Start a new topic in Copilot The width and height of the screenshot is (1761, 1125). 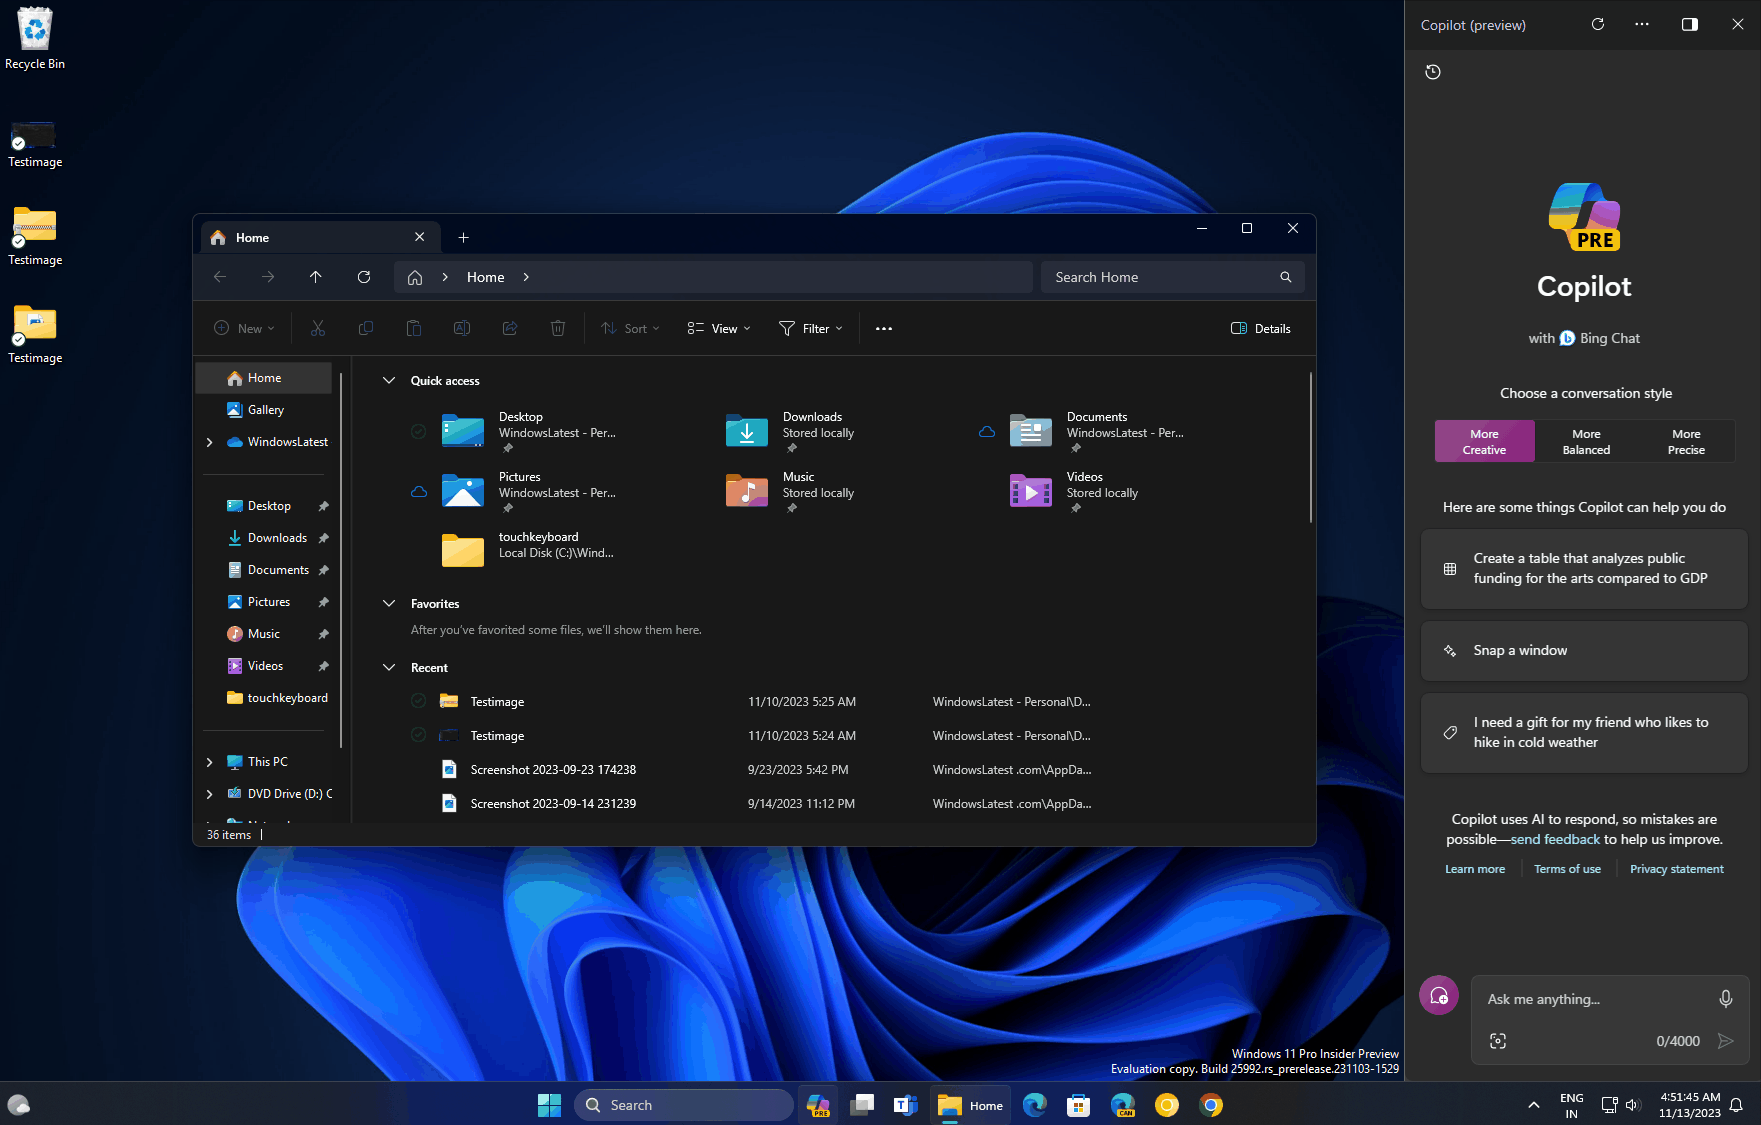click(1439, 995)
